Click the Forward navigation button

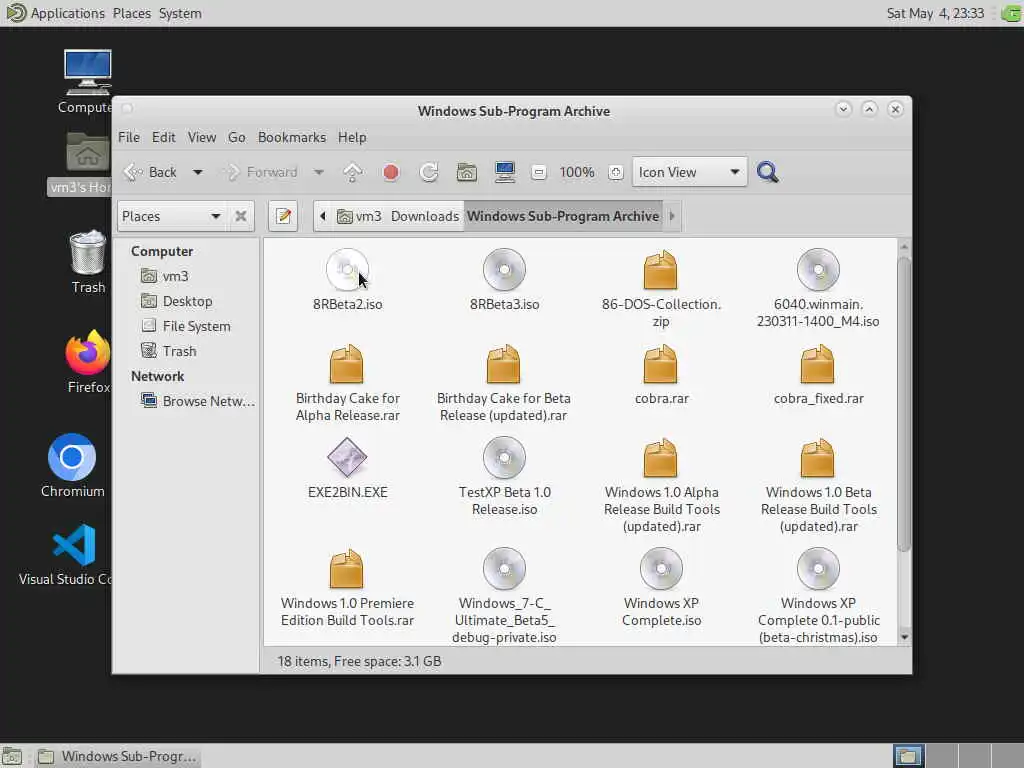pyautogui.click(x=261, y=172)
